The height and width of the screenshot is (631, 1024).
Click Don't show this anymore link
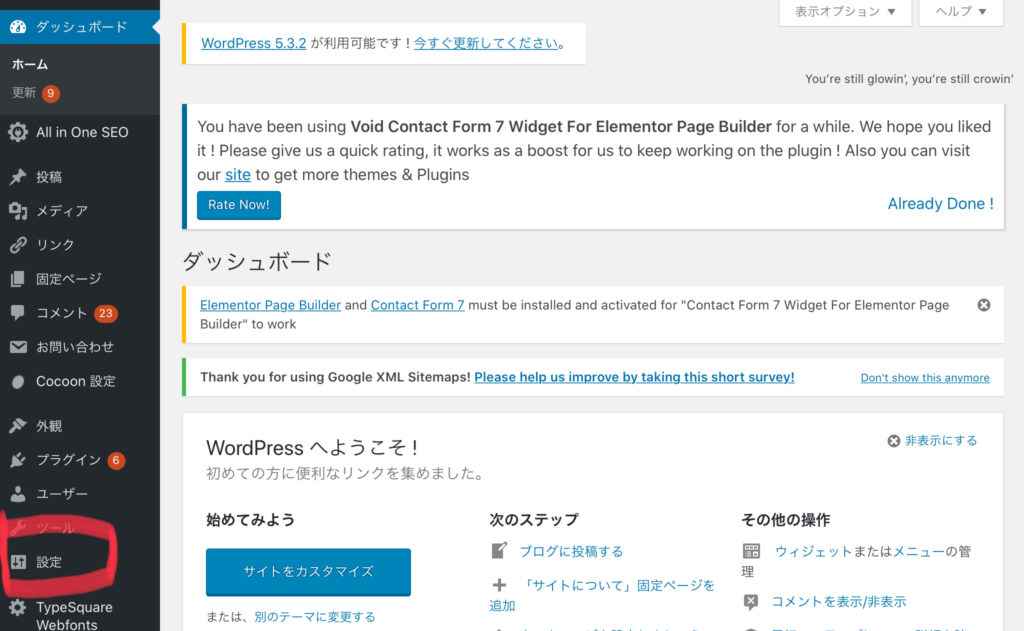click(x=925, y=378)
